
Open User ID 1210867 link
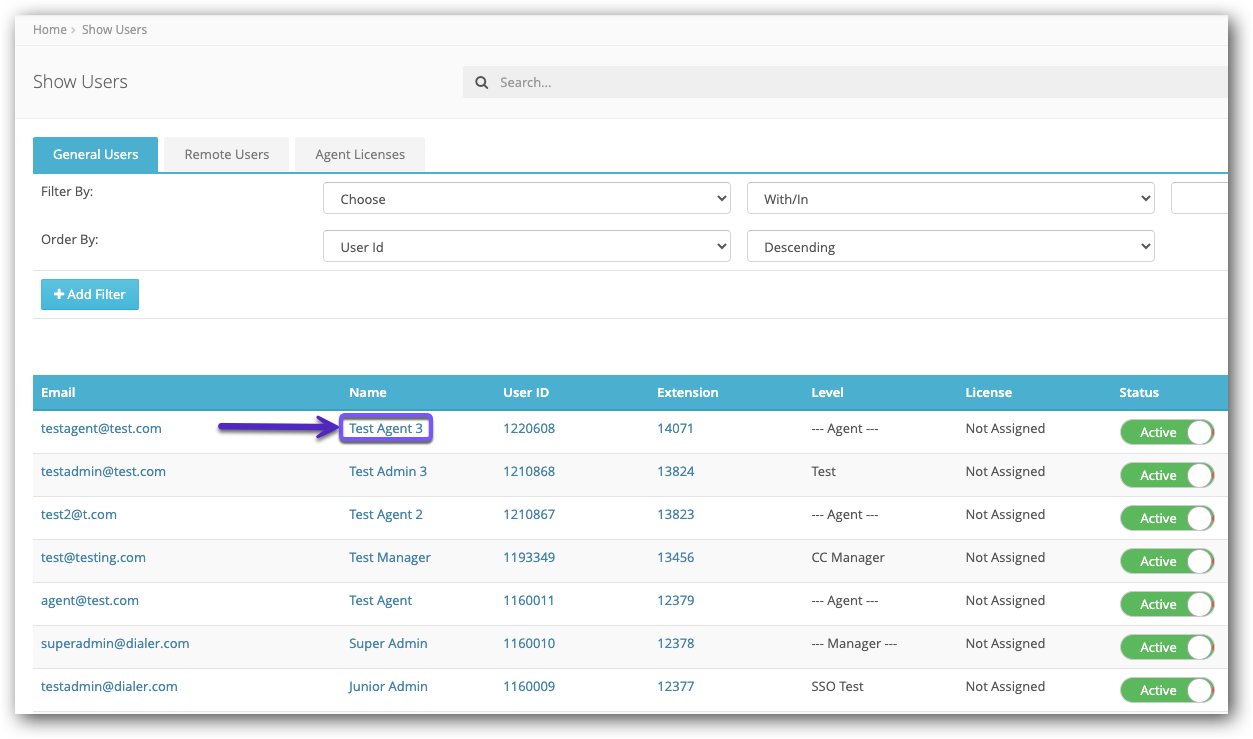pyautogui.click(x=528, y=515)
